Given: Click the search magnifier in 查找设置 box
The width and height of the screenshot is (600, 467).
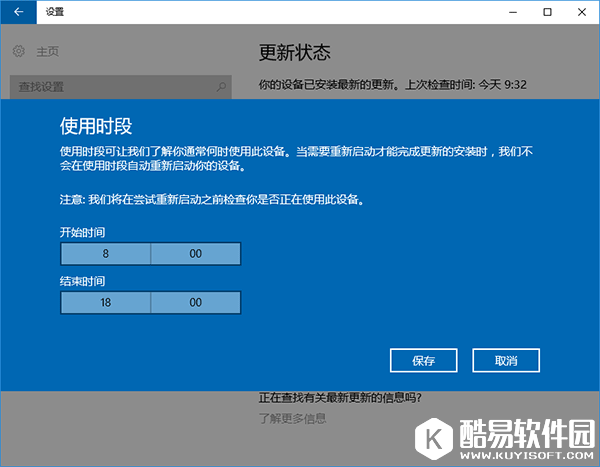Looking at the screenshot, I should 221,87.
